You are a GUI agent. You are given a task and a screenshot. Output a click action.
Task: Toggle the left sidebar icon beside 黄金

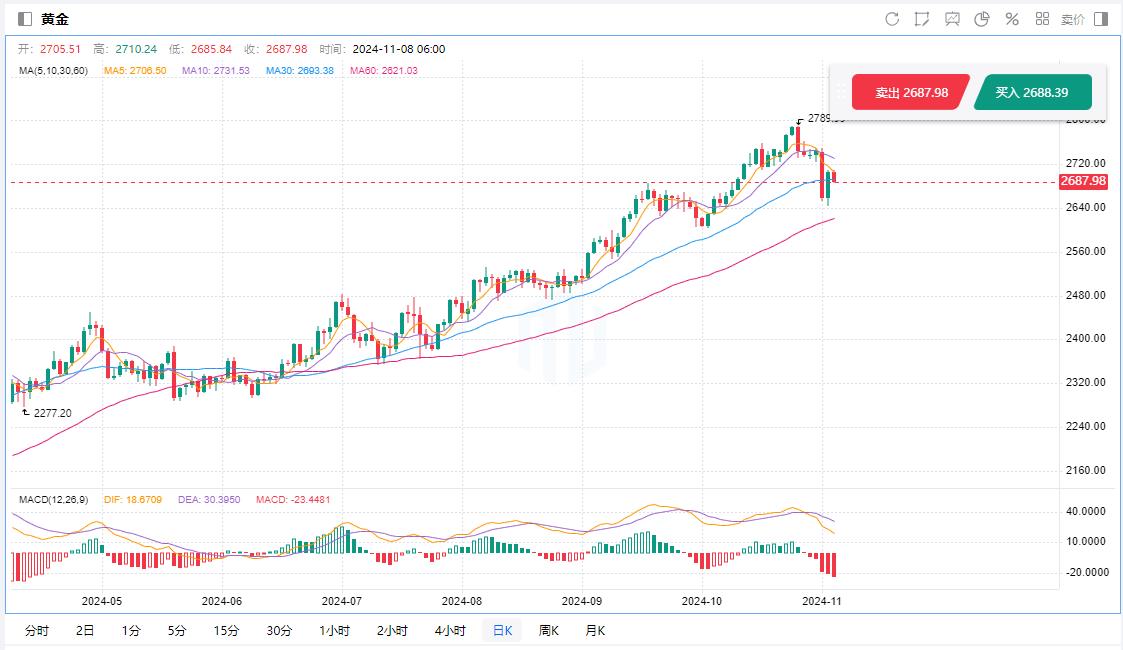(25, 19)
